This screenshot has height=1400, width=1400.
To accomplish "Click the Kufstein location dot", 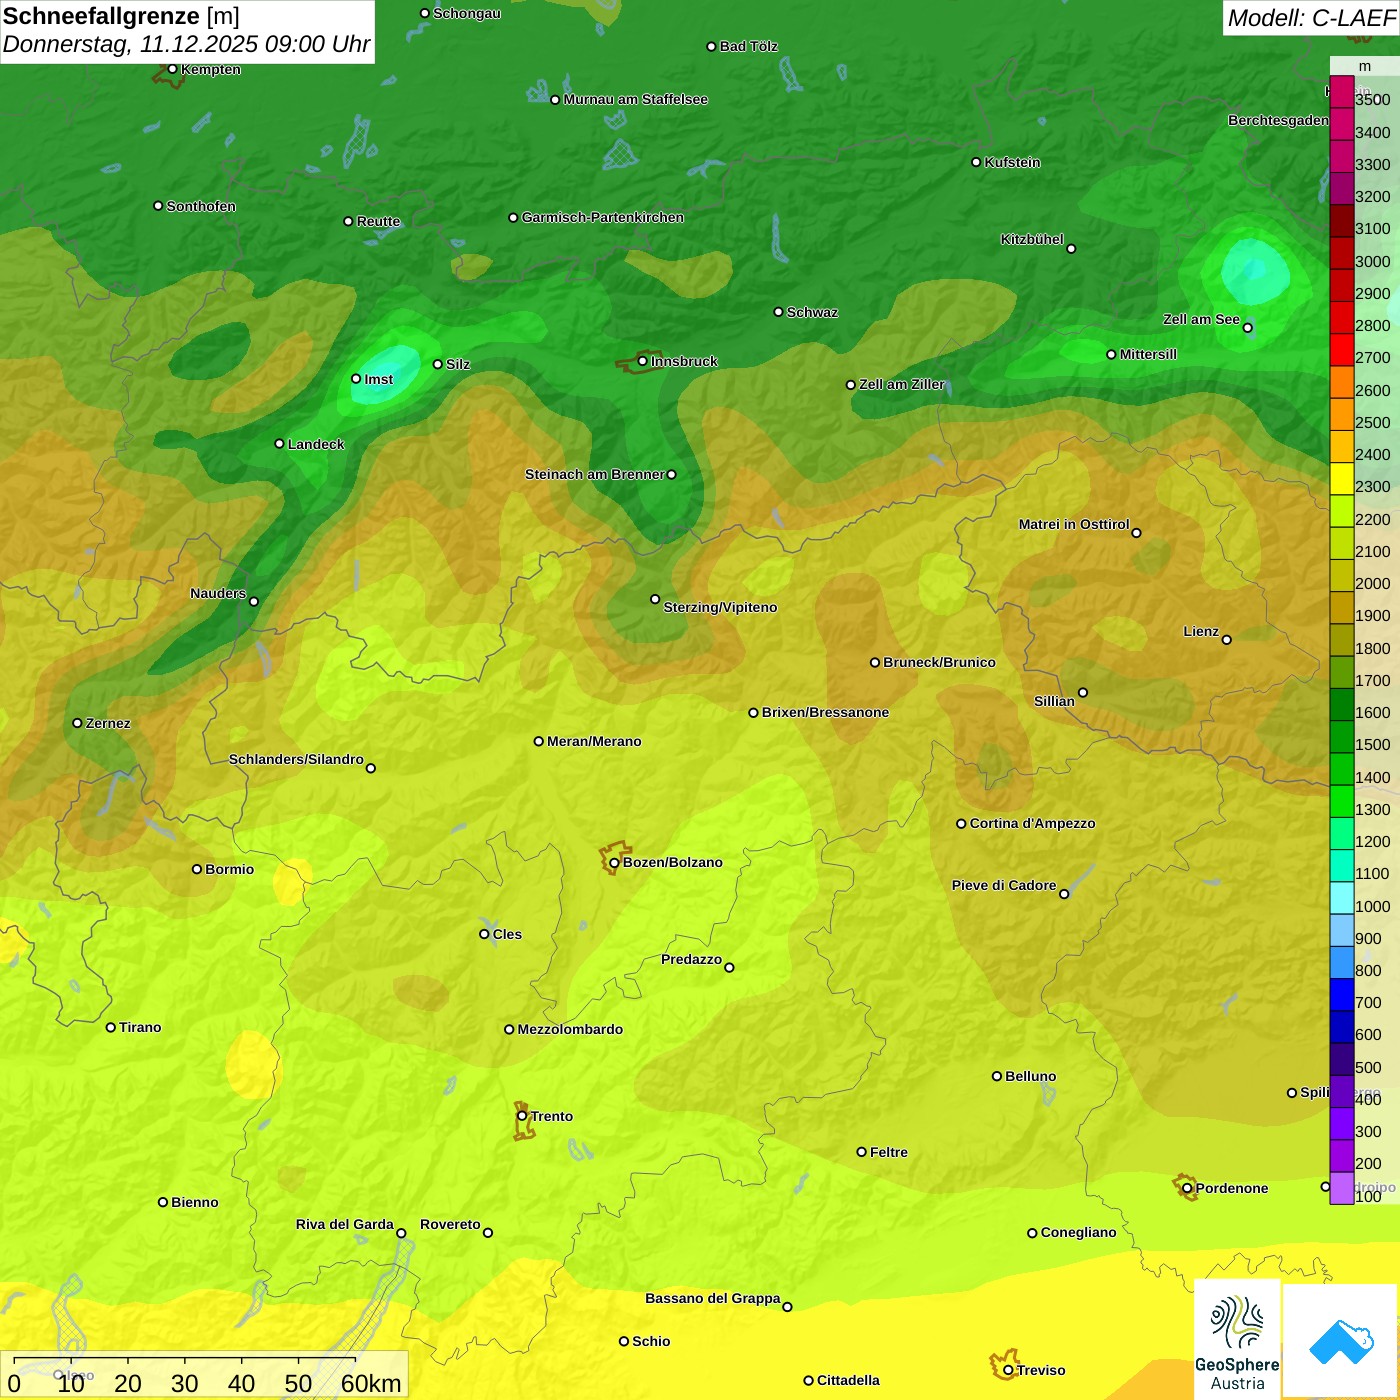I will [976, 162].
